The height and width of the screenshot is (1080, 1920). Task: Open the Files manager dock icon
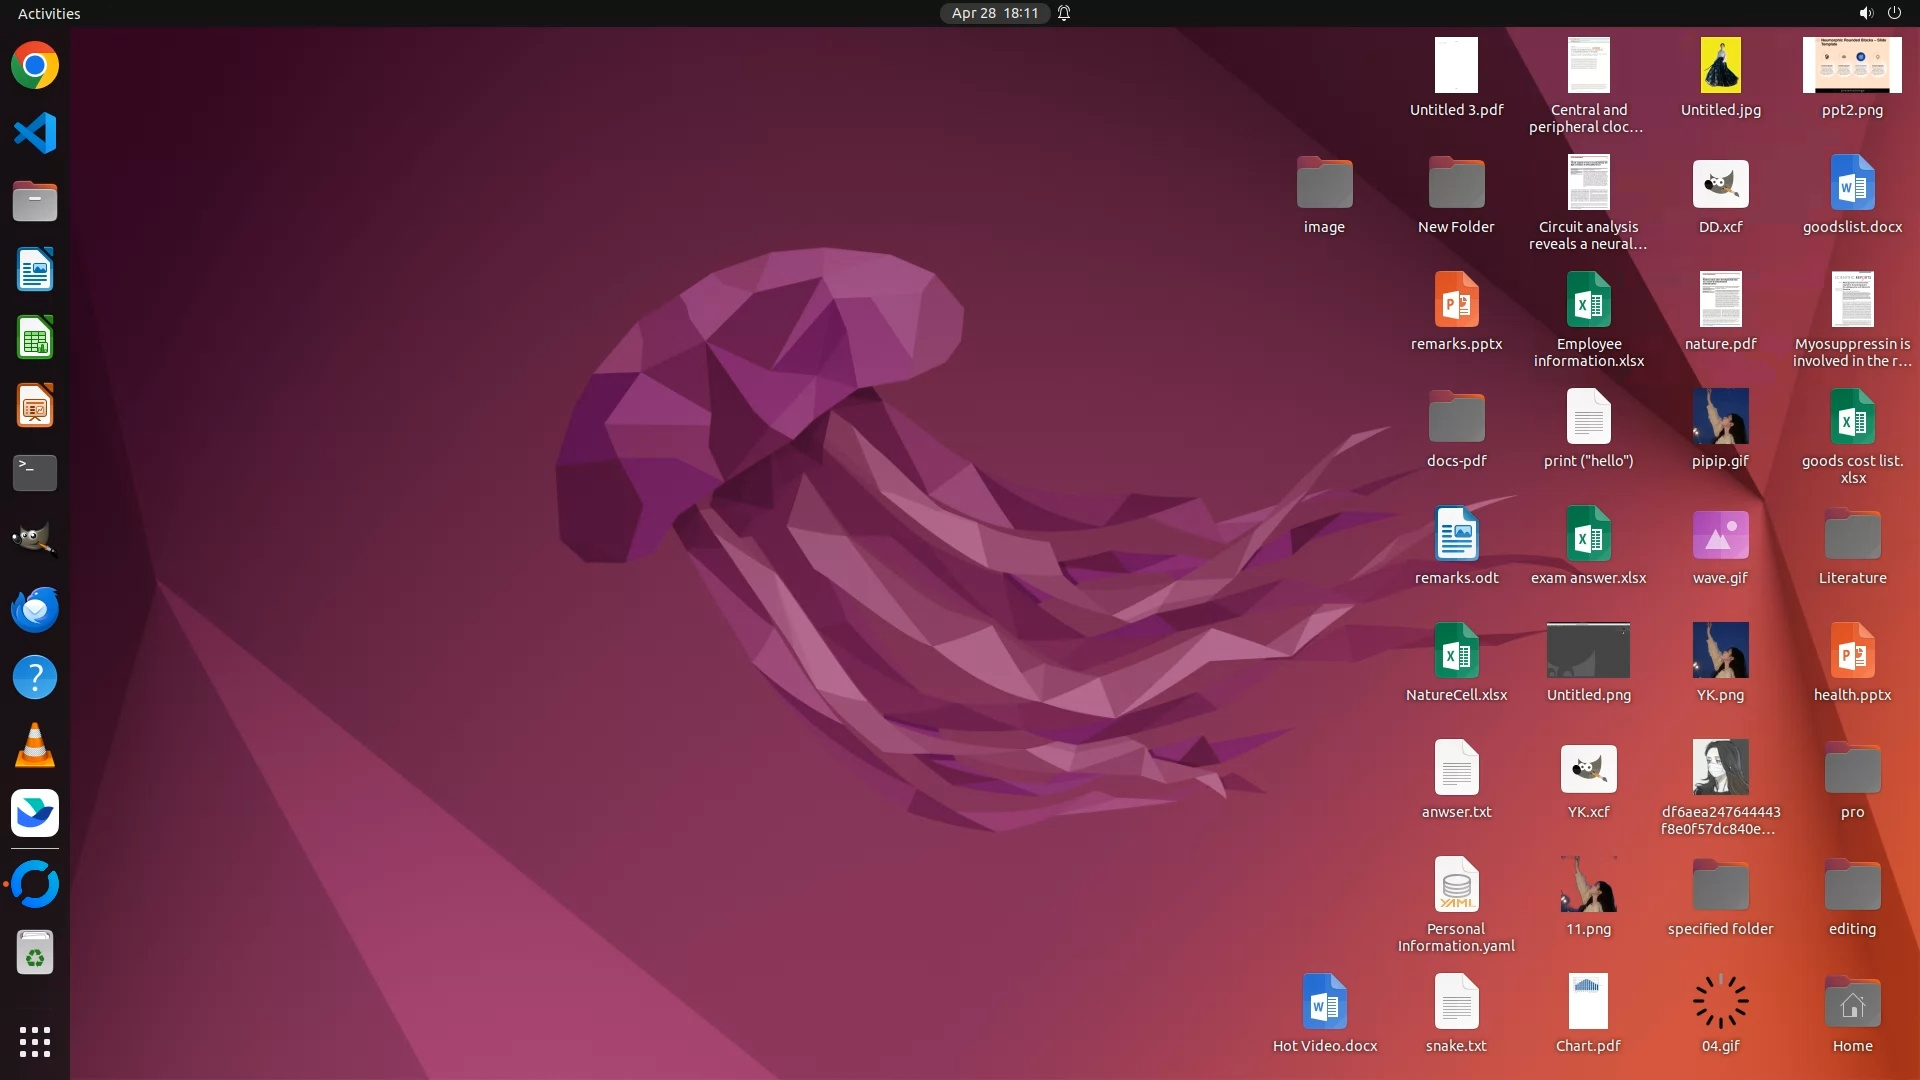click(x=35, y=202)
